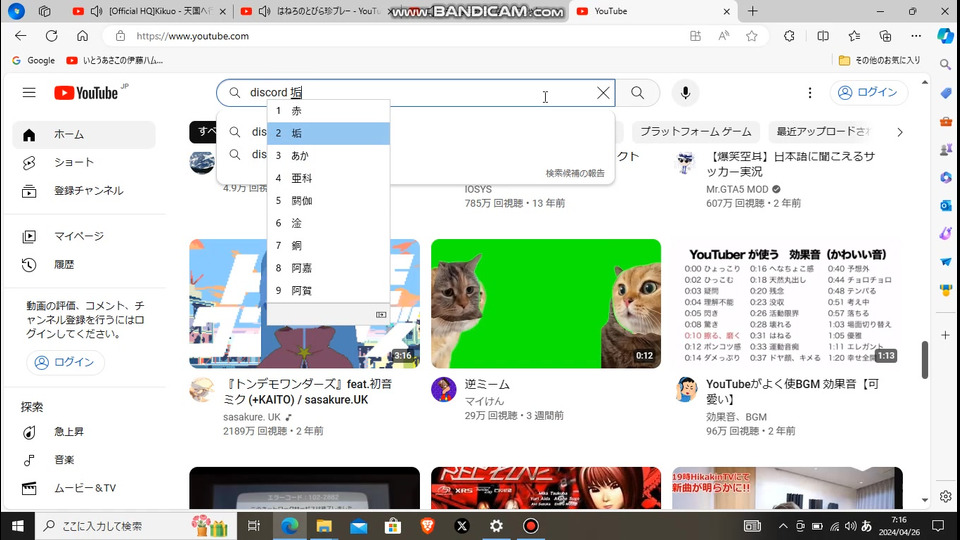
Task: Start voice search with microphone icon
Action: point(685,92)
